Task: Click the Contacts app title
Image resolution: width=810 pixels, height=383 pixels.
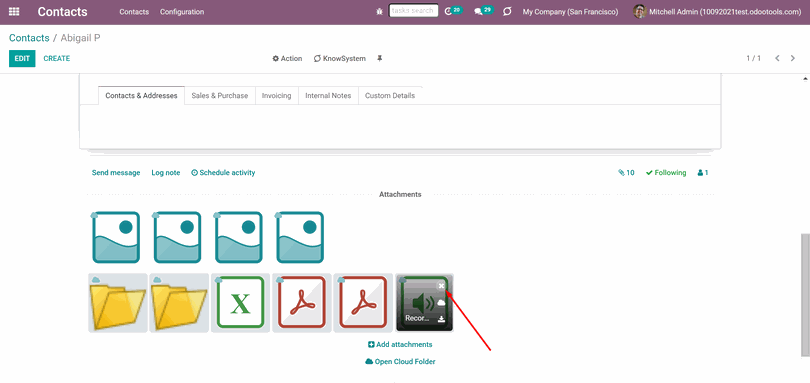Action: pos(63,11)
